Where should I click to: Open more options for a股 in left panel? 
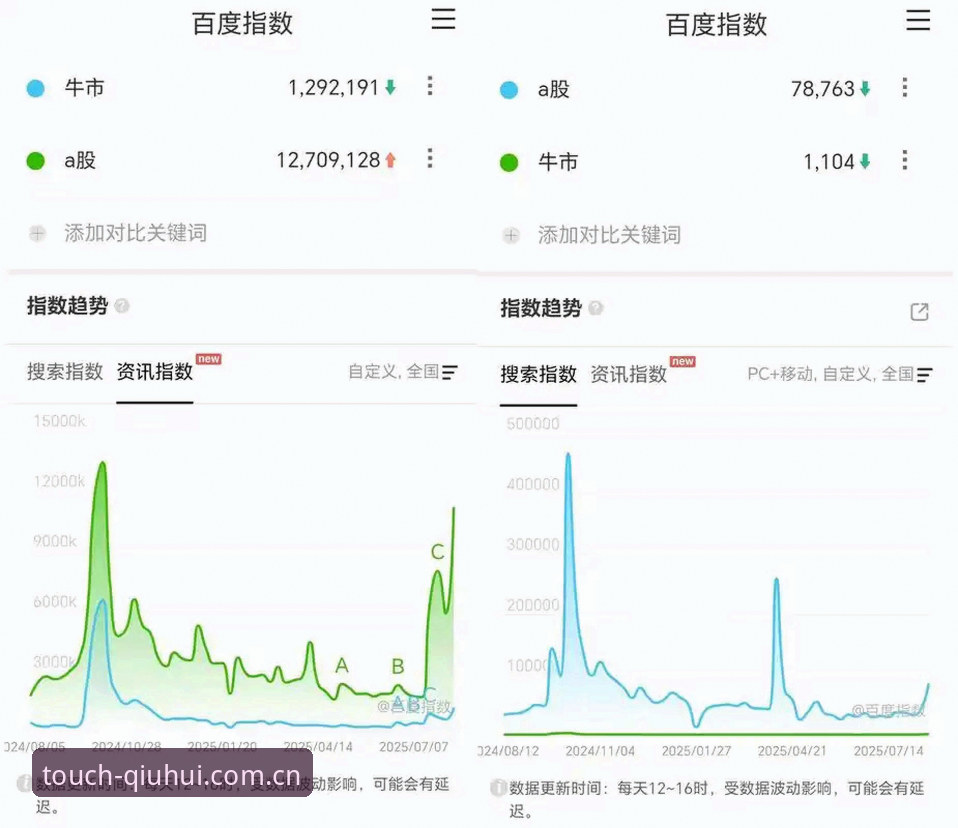pos(430,158)
